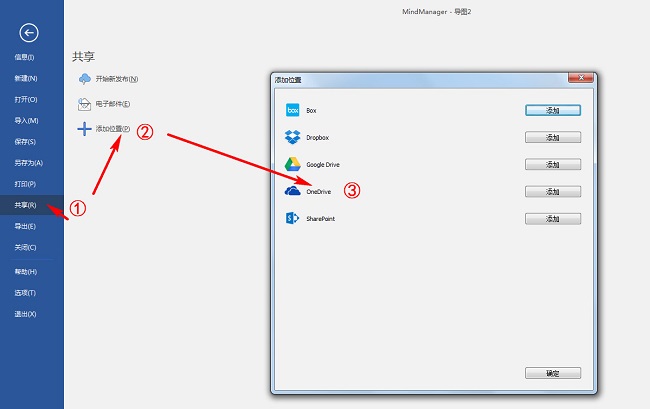Click 退出(X) to quit MindManager
The image size is (650, 409).
point(25,314)
